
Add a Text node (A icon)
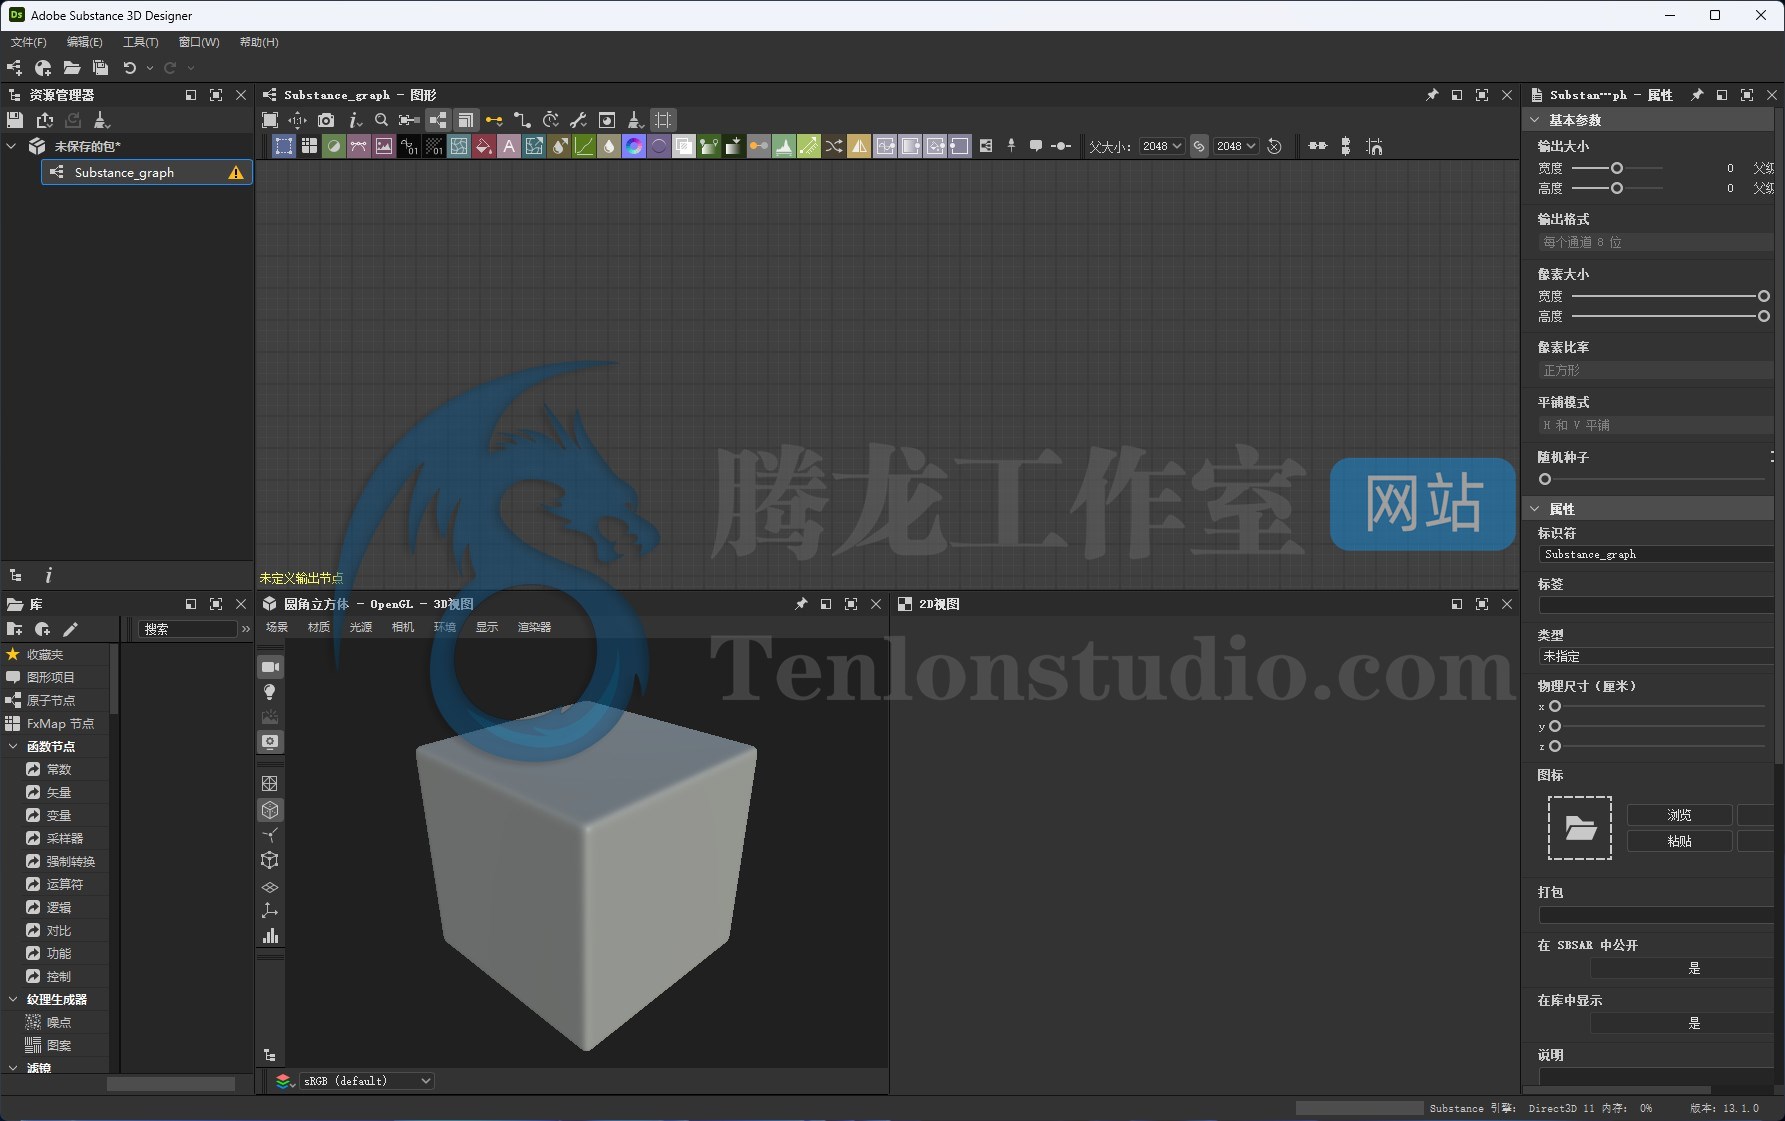point(509,146)
